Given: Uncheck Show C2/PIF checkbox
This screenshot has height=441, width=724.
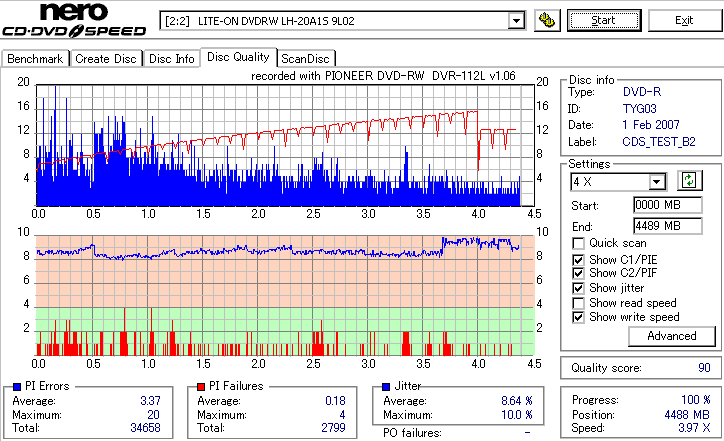Looking at the screenshot, I should (578, 273).
